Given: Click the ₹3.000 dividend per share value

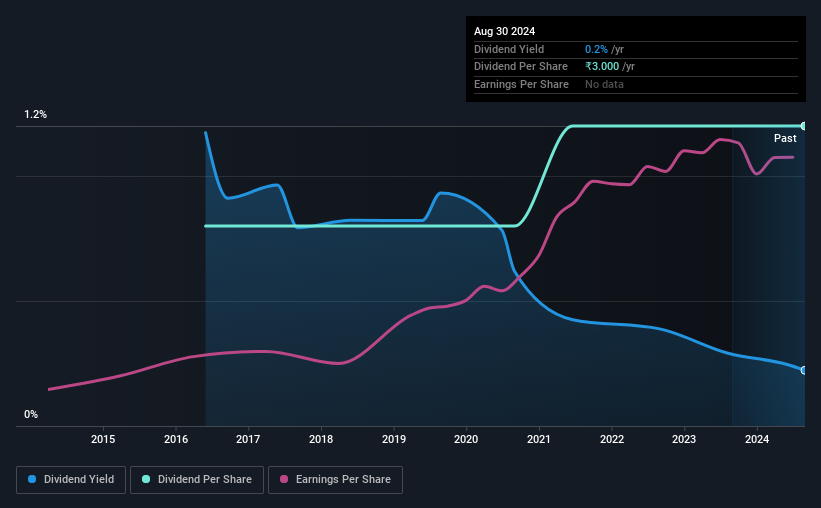Looking at the screenshot, I should click(602, 67).
